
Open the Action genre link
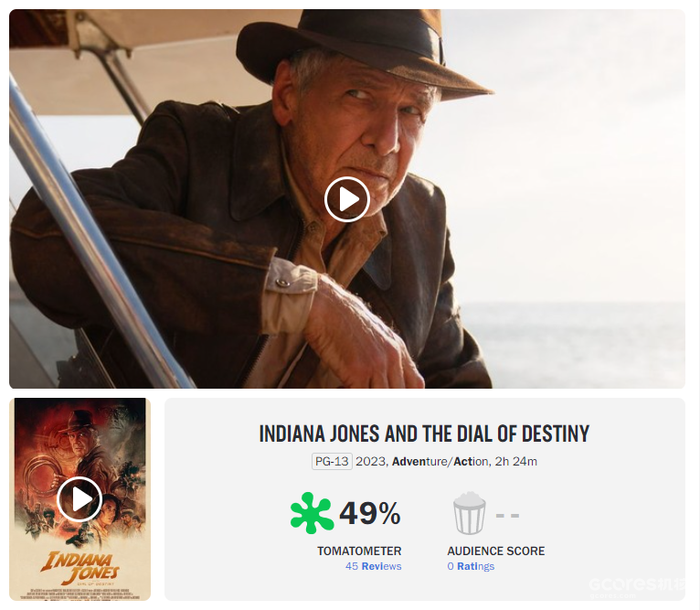[x=471, y=461]
